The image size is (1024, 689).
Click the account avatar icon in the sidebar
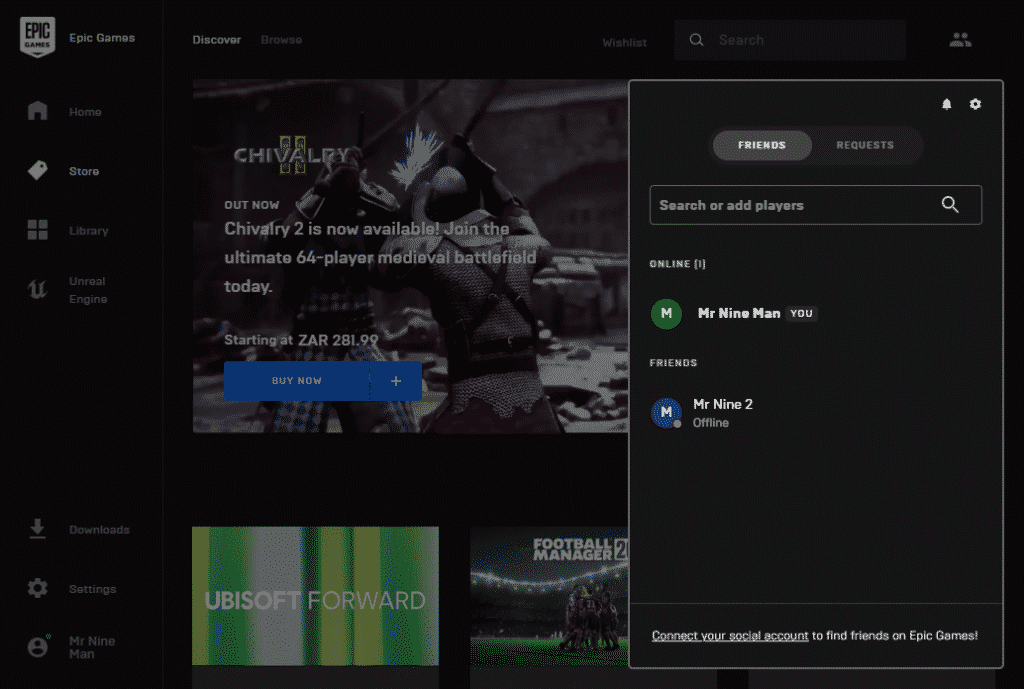click(x=38, y=647)
